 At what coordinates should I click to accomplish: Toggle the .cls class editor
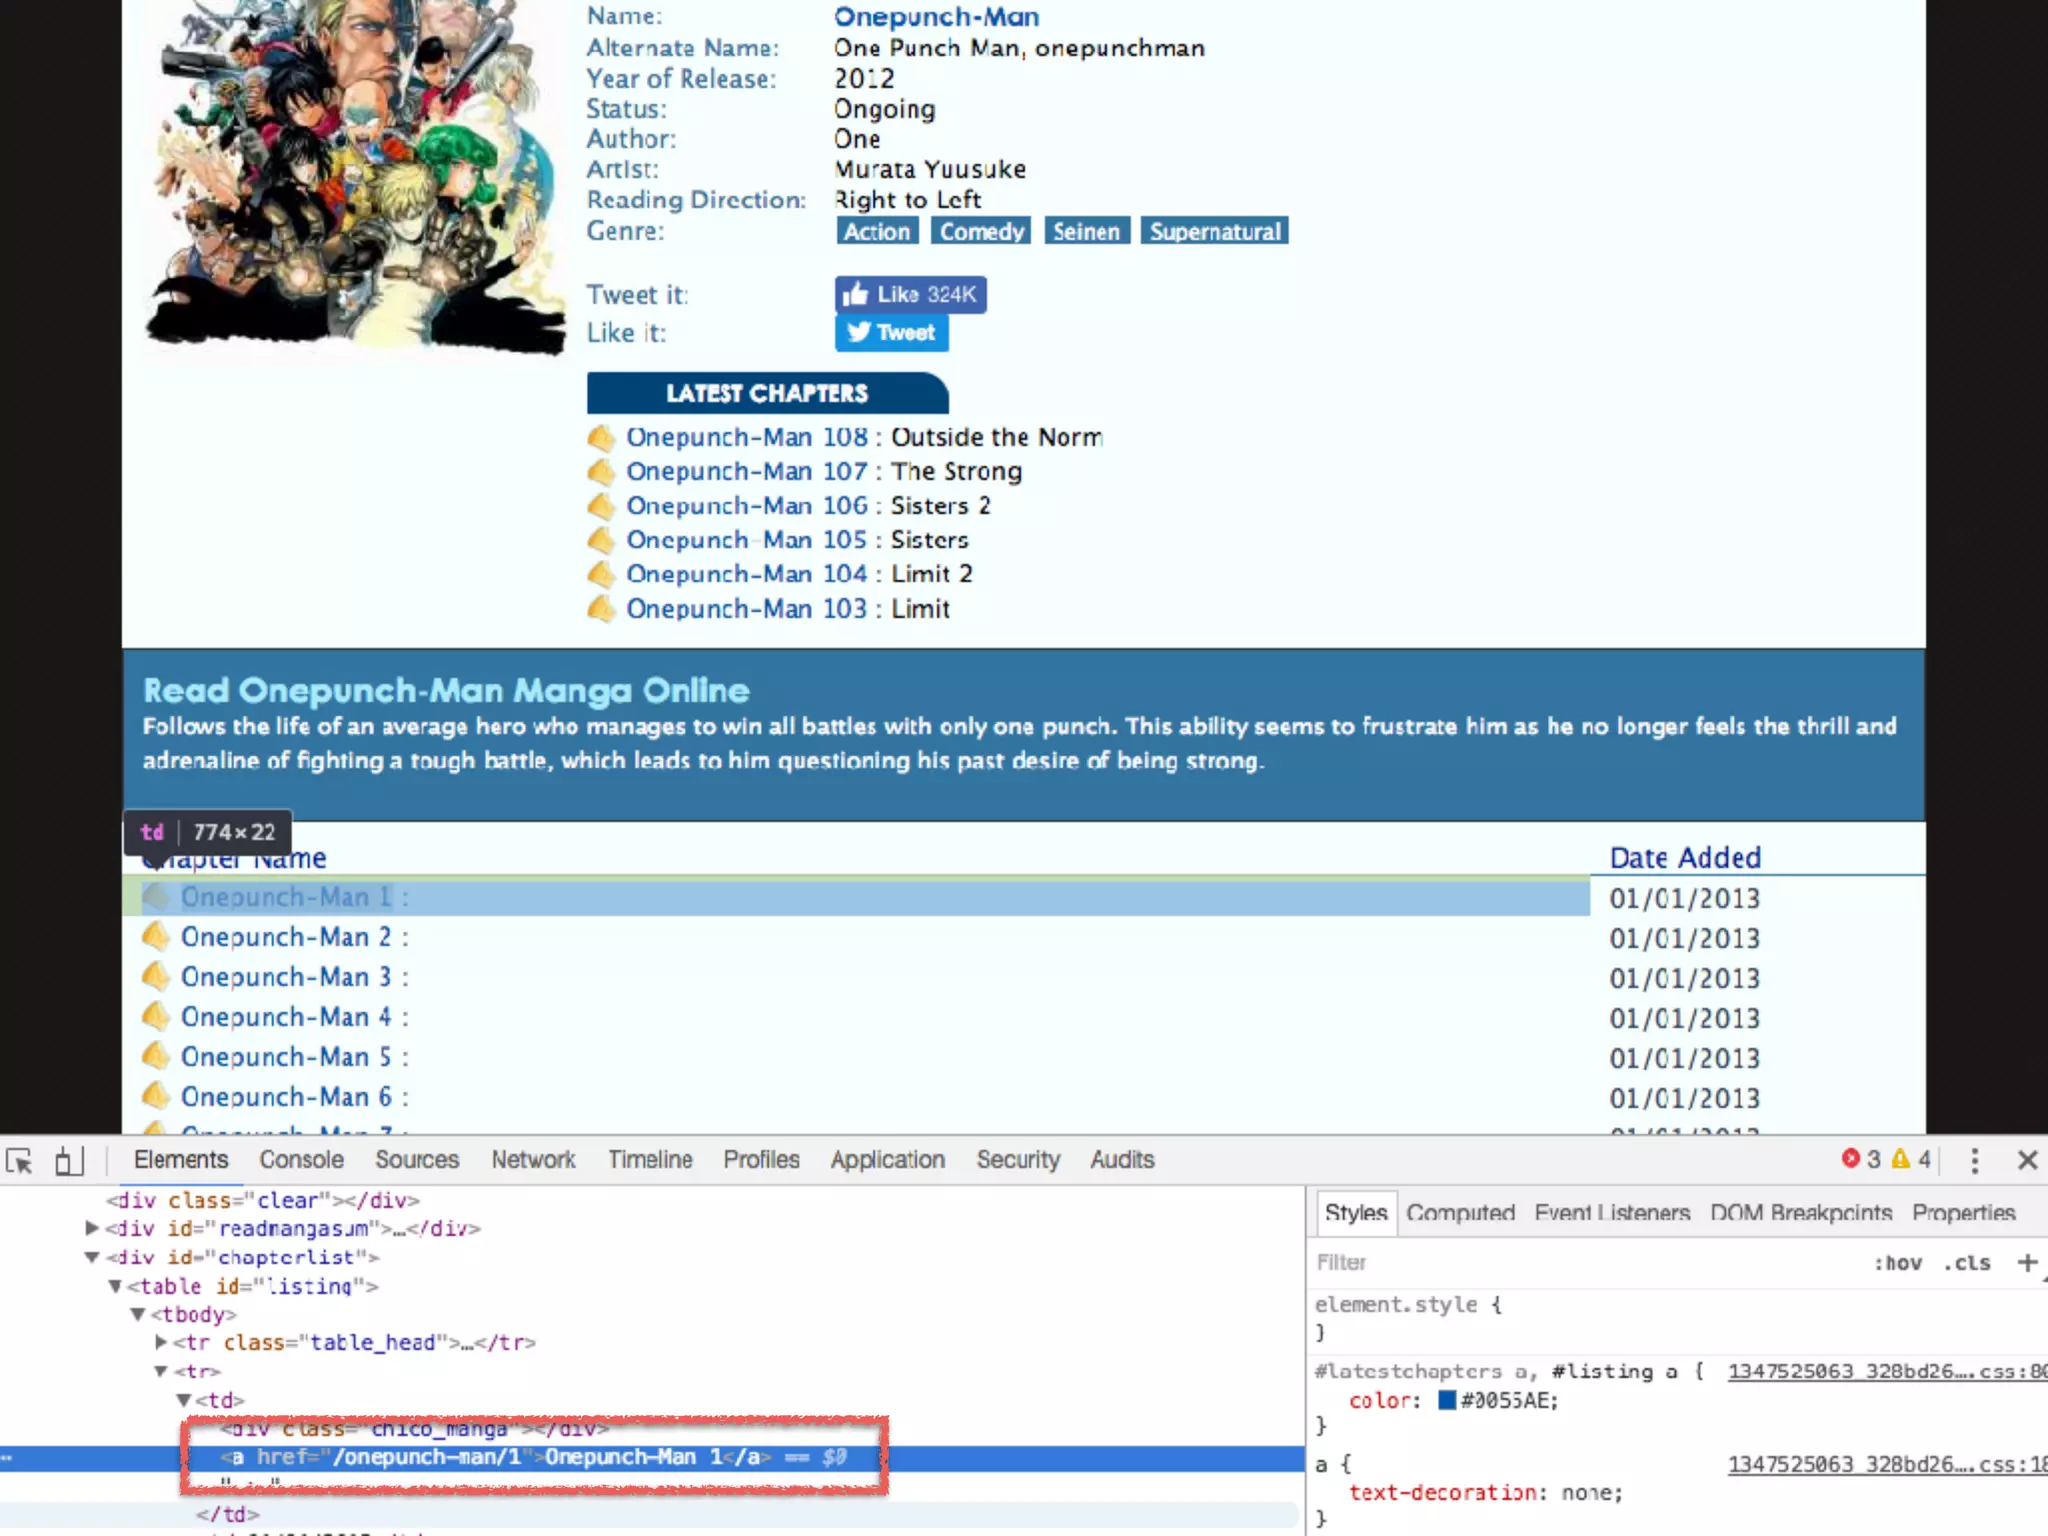click(1966, 1263)
